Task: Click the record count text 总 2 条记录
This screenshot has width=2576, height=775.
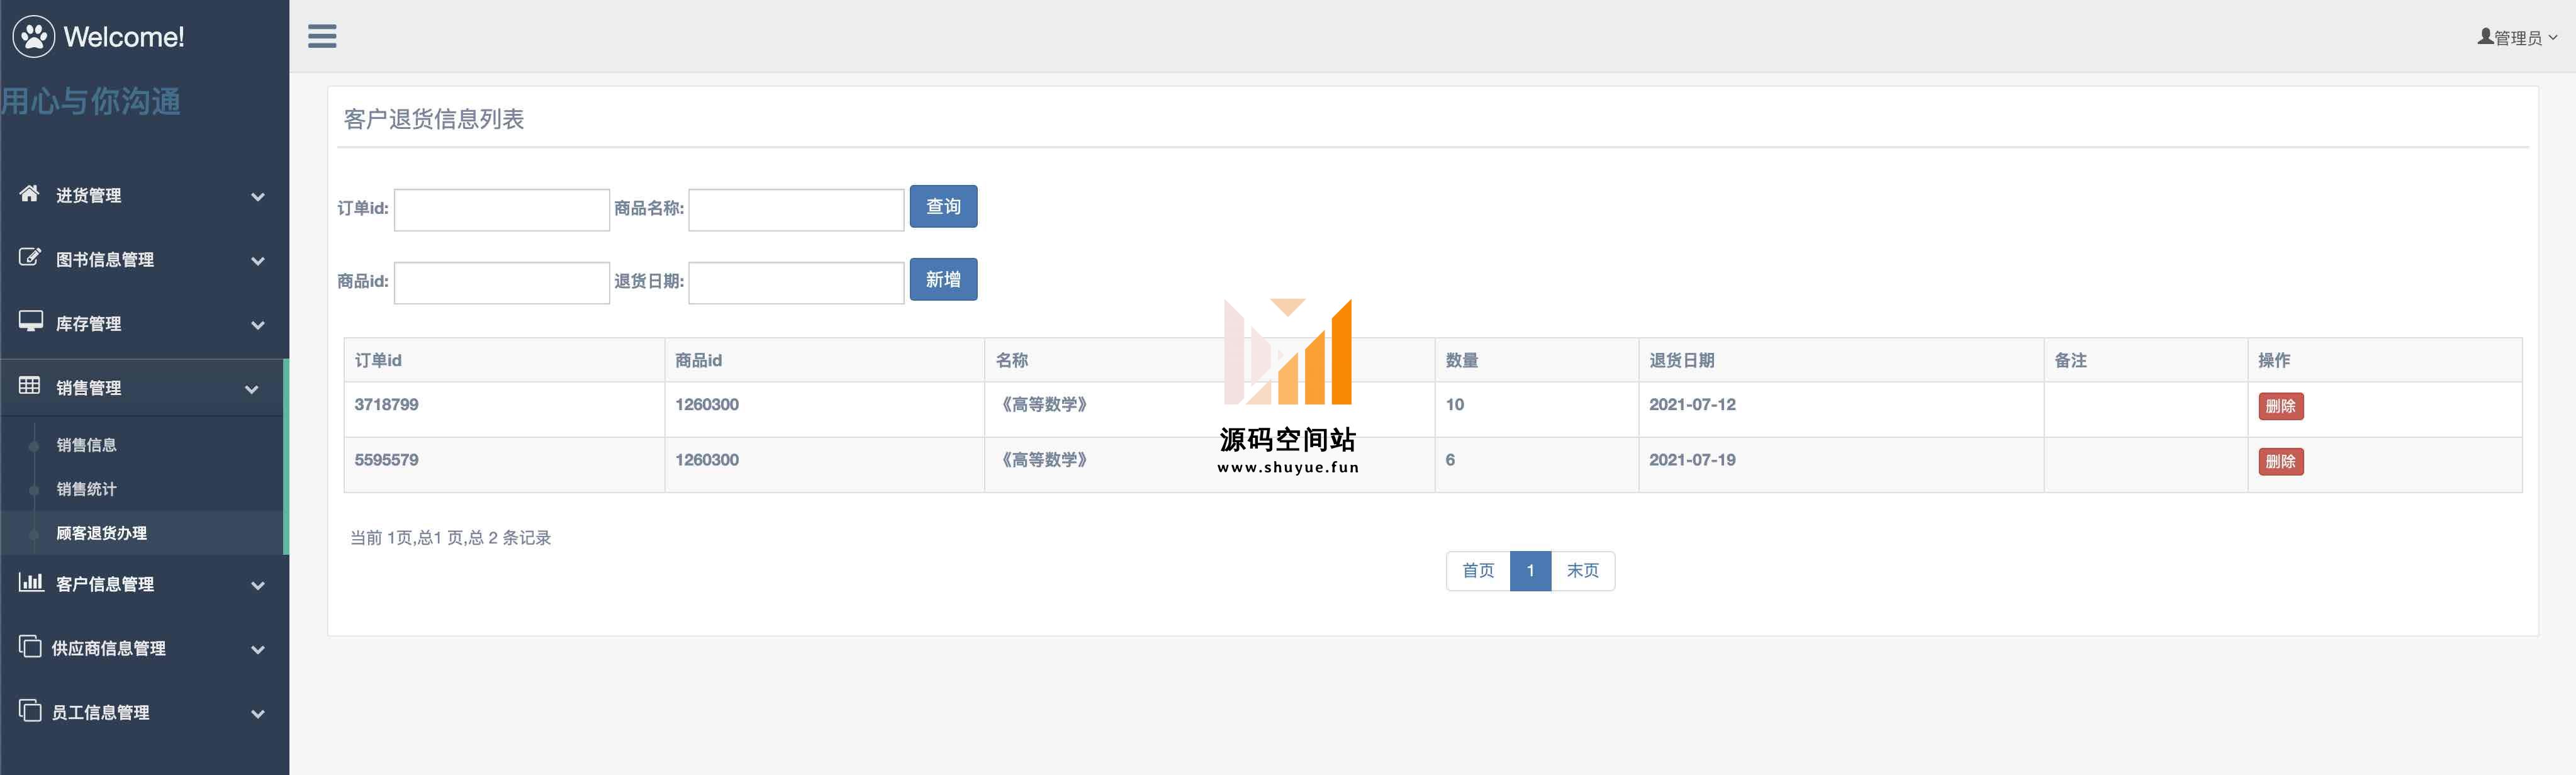Action: pyautogui.click(x=509, y=537)
